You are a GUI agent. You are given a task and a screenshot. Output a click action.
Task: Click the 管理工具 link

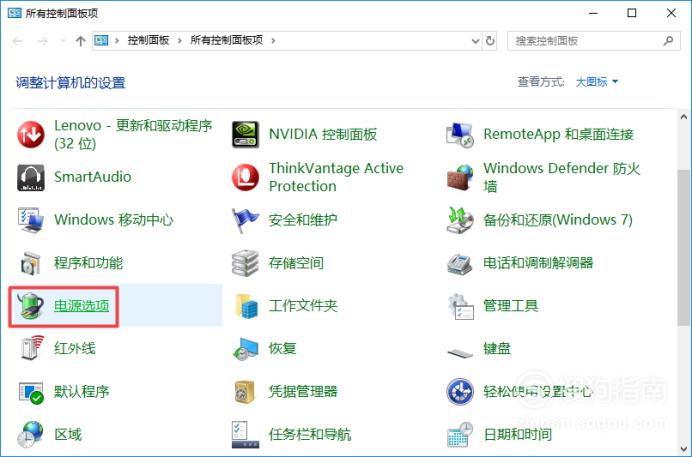(511, 306)
